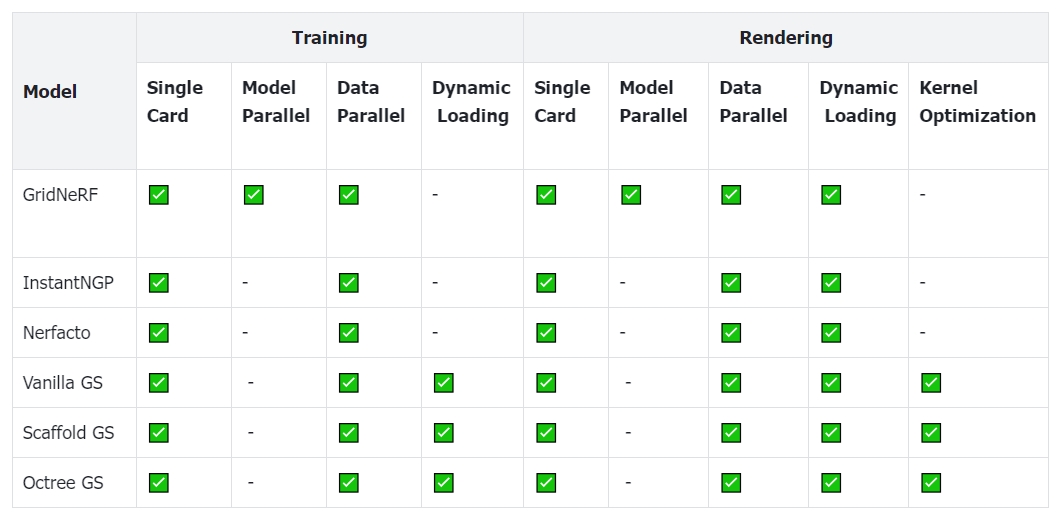Select the Scaffold GS row label
Screen dimensions: 1063x527
pos(68,433)
